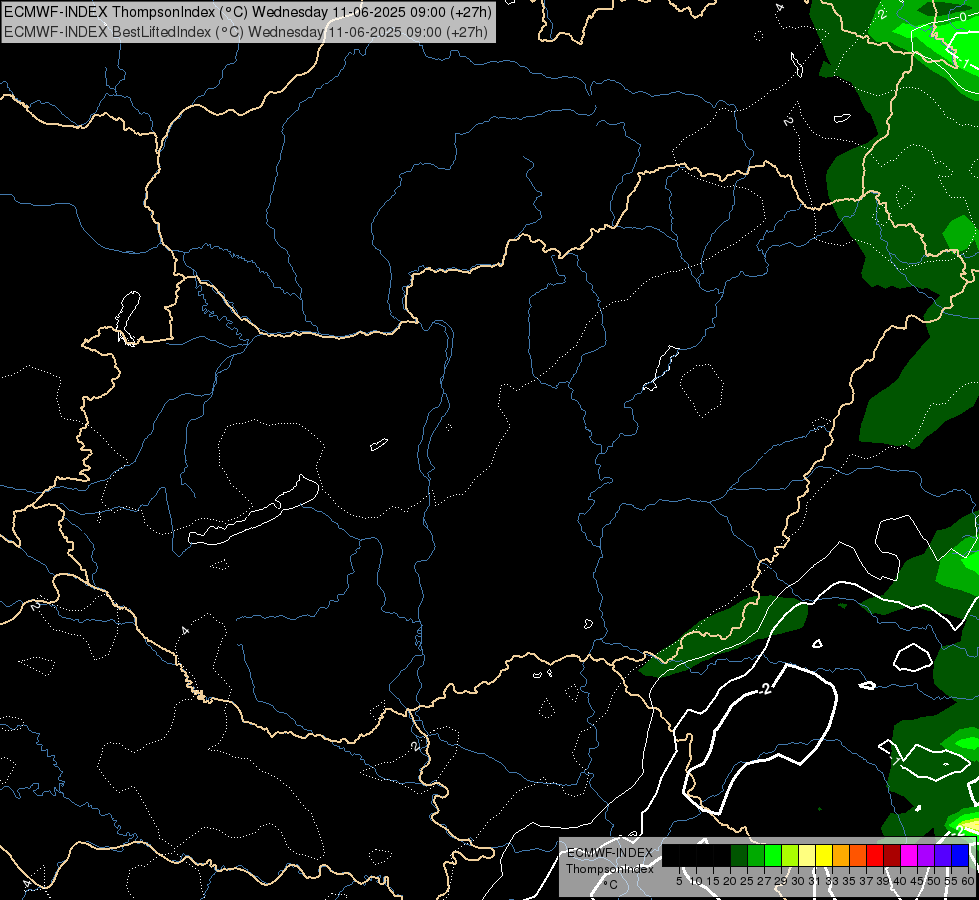Image resolution: width=979 pixels, height=900 pixels.
Task: Click the legend's ECMWF-INDEX label
Action: 610,853
